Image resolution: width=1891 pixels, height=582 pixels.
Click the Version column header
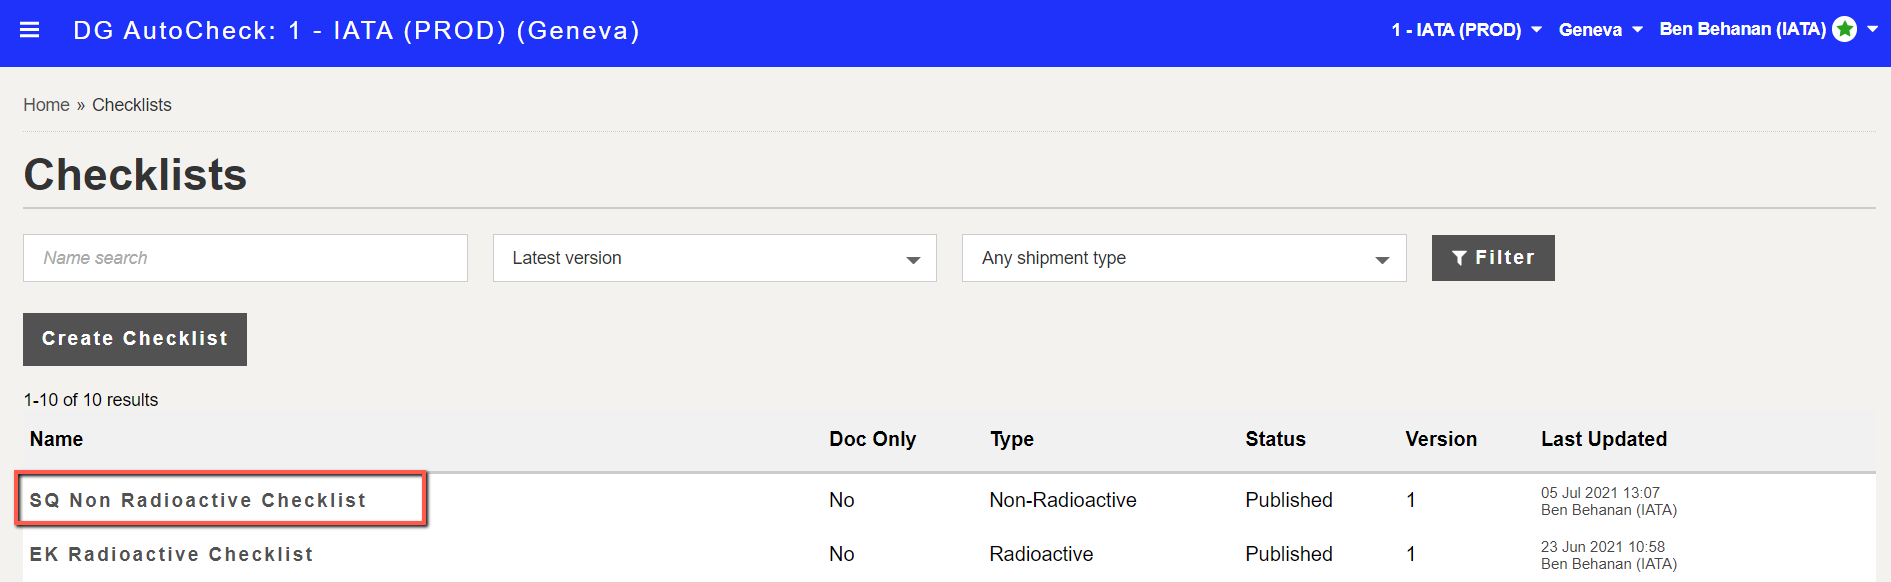pos(1441,439)
